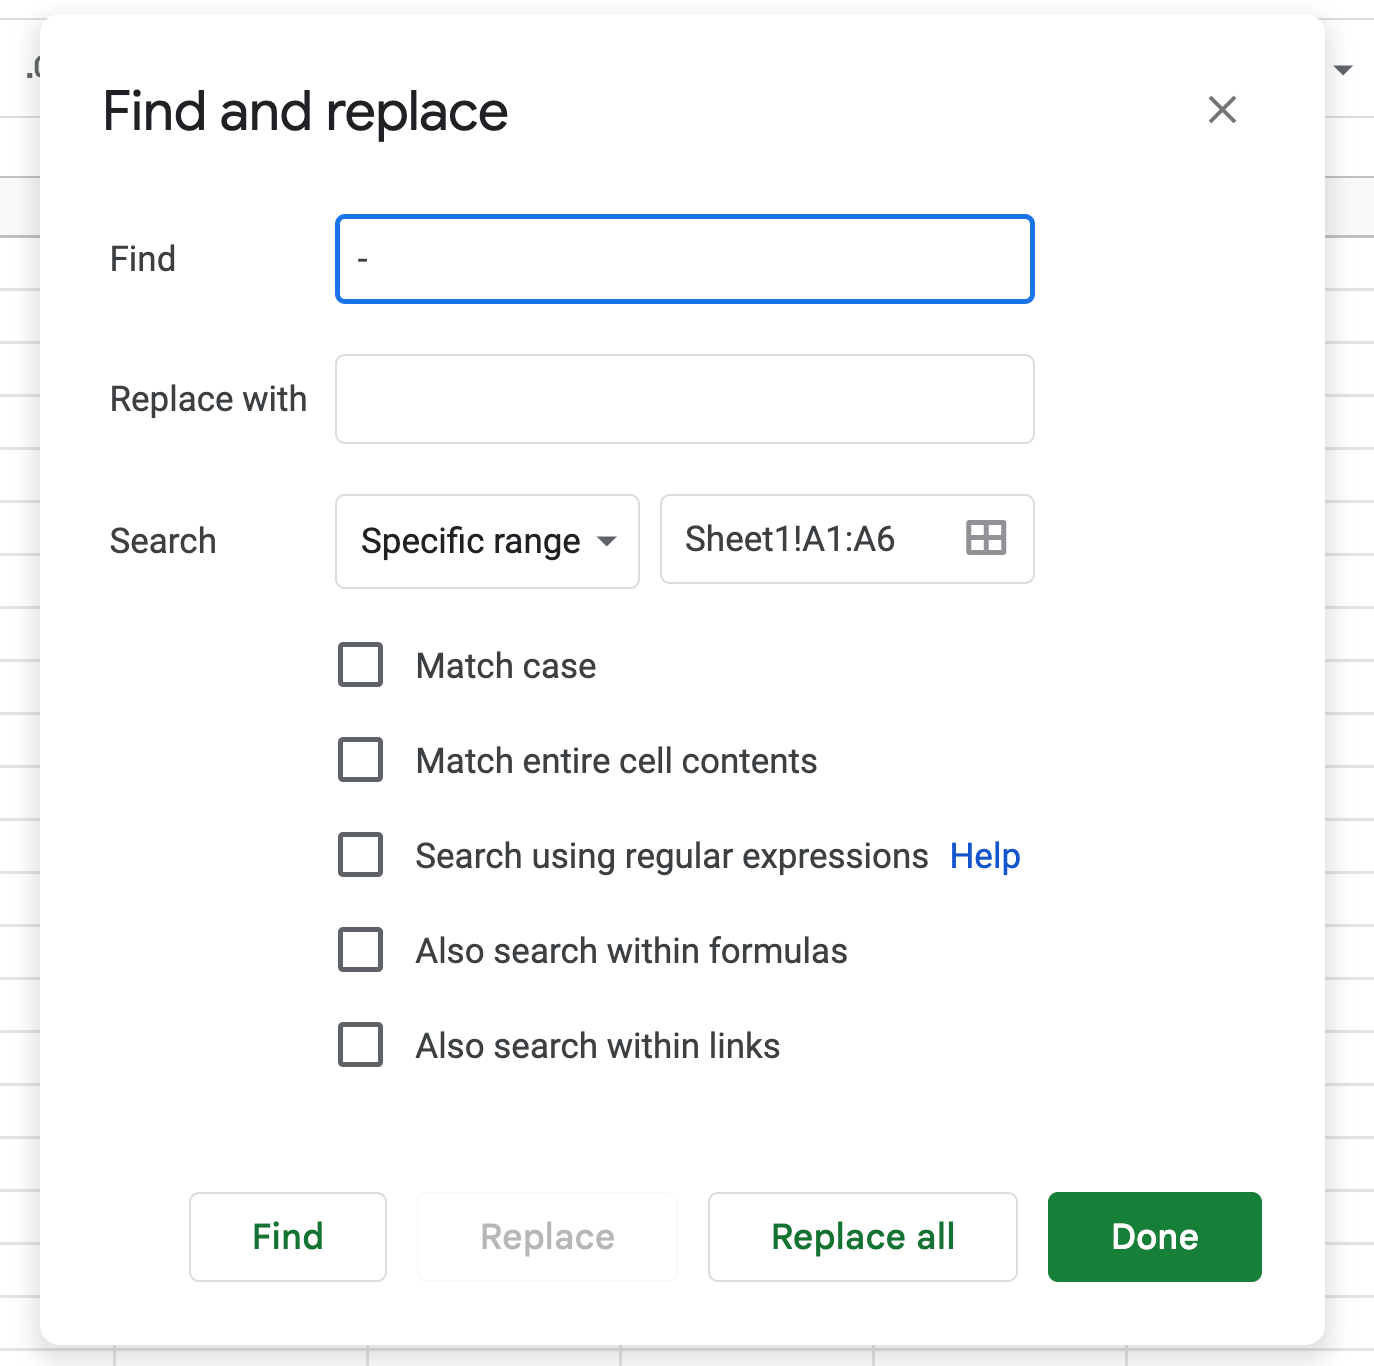Enable Match case
Viewport: 1374px width, 1366px height.
tap(360, 665)
